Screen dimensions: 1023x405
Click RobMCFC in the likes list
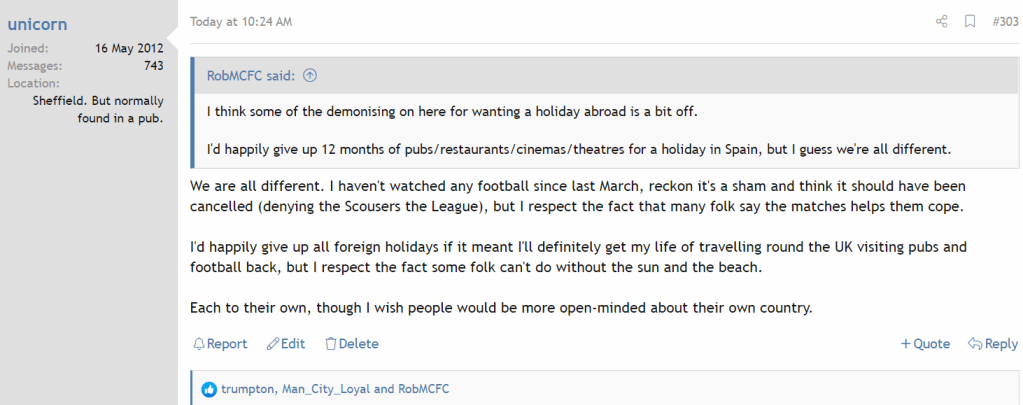pos(430,389)
